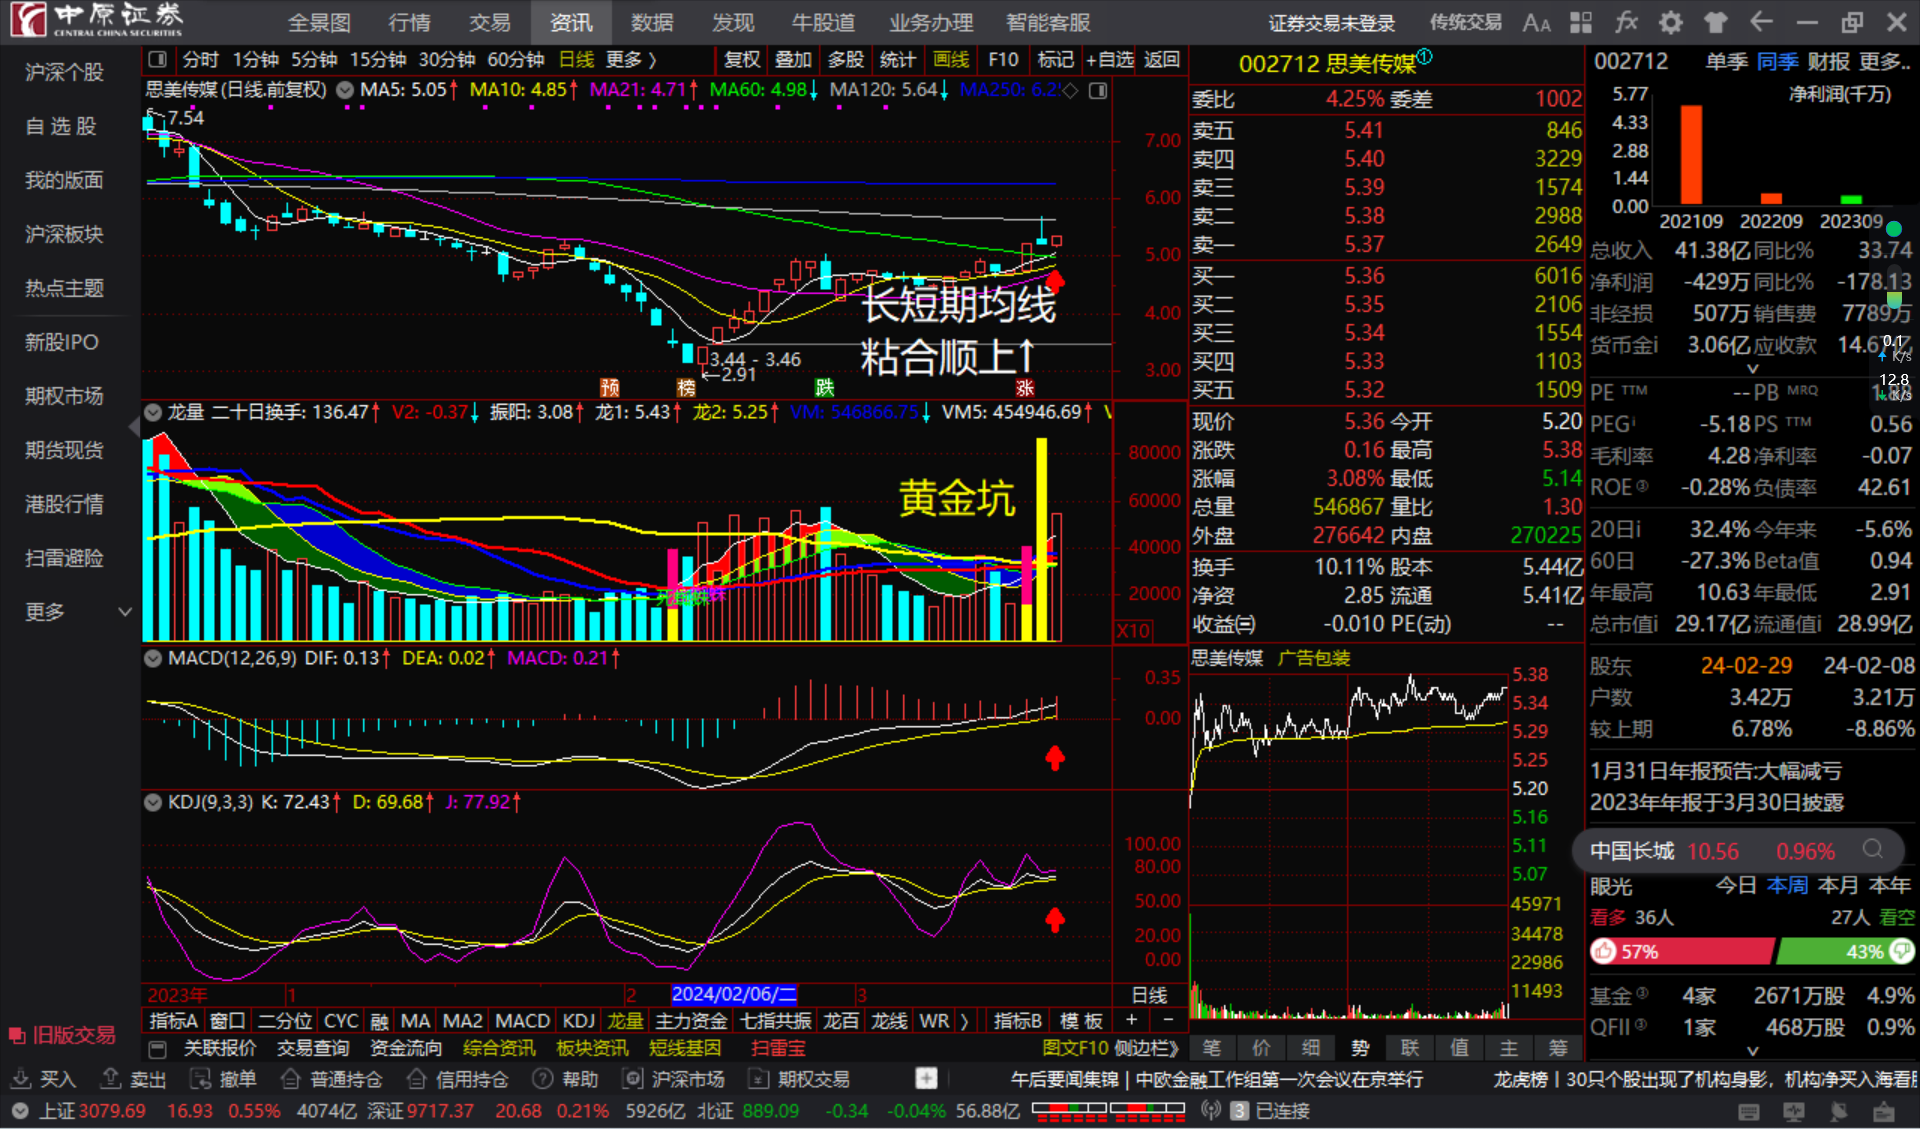Open the four-squares layout grid icon
This screenshot has height=1129, width=1920.
click(x=1581, y=22)
